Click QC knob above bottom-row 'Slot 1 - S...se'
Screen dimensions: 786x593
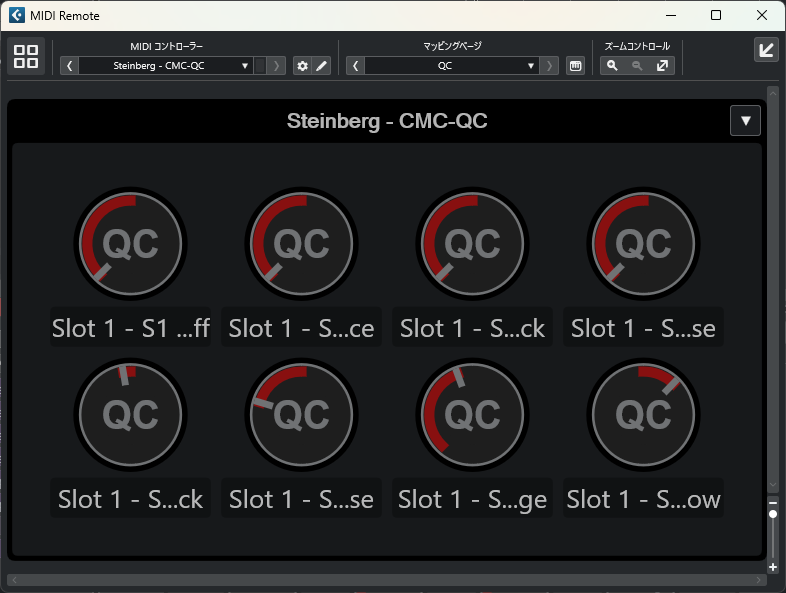pos(301,415)
